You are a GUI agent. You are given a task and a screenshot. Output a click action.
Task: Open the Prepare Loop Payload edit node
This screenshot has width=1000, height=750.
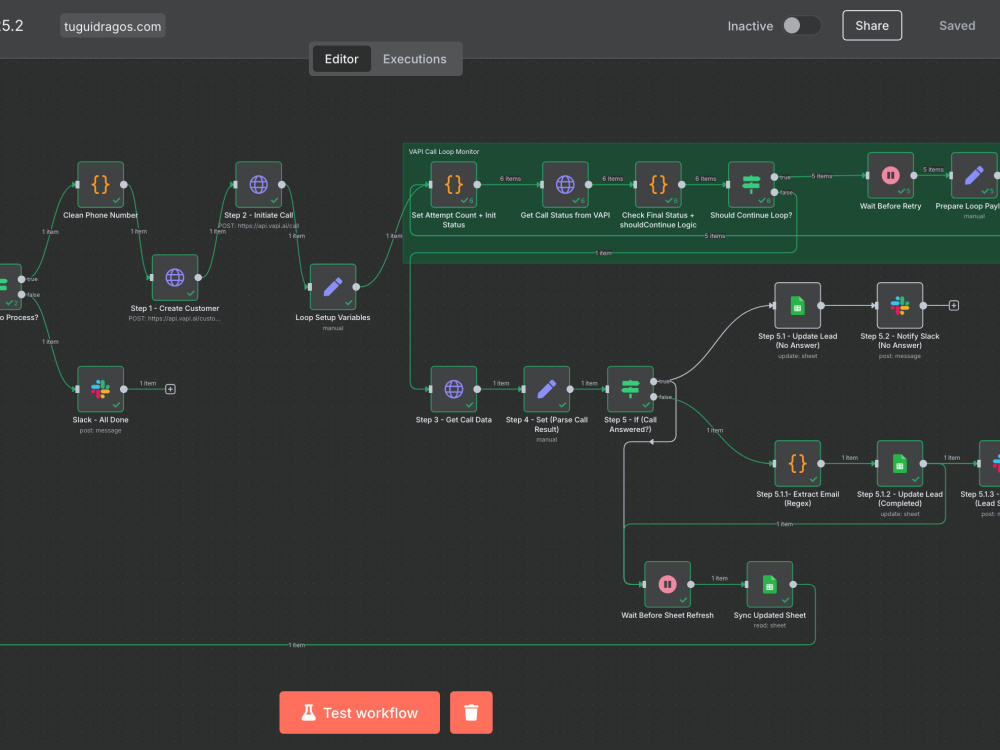[x=974, y=175]
